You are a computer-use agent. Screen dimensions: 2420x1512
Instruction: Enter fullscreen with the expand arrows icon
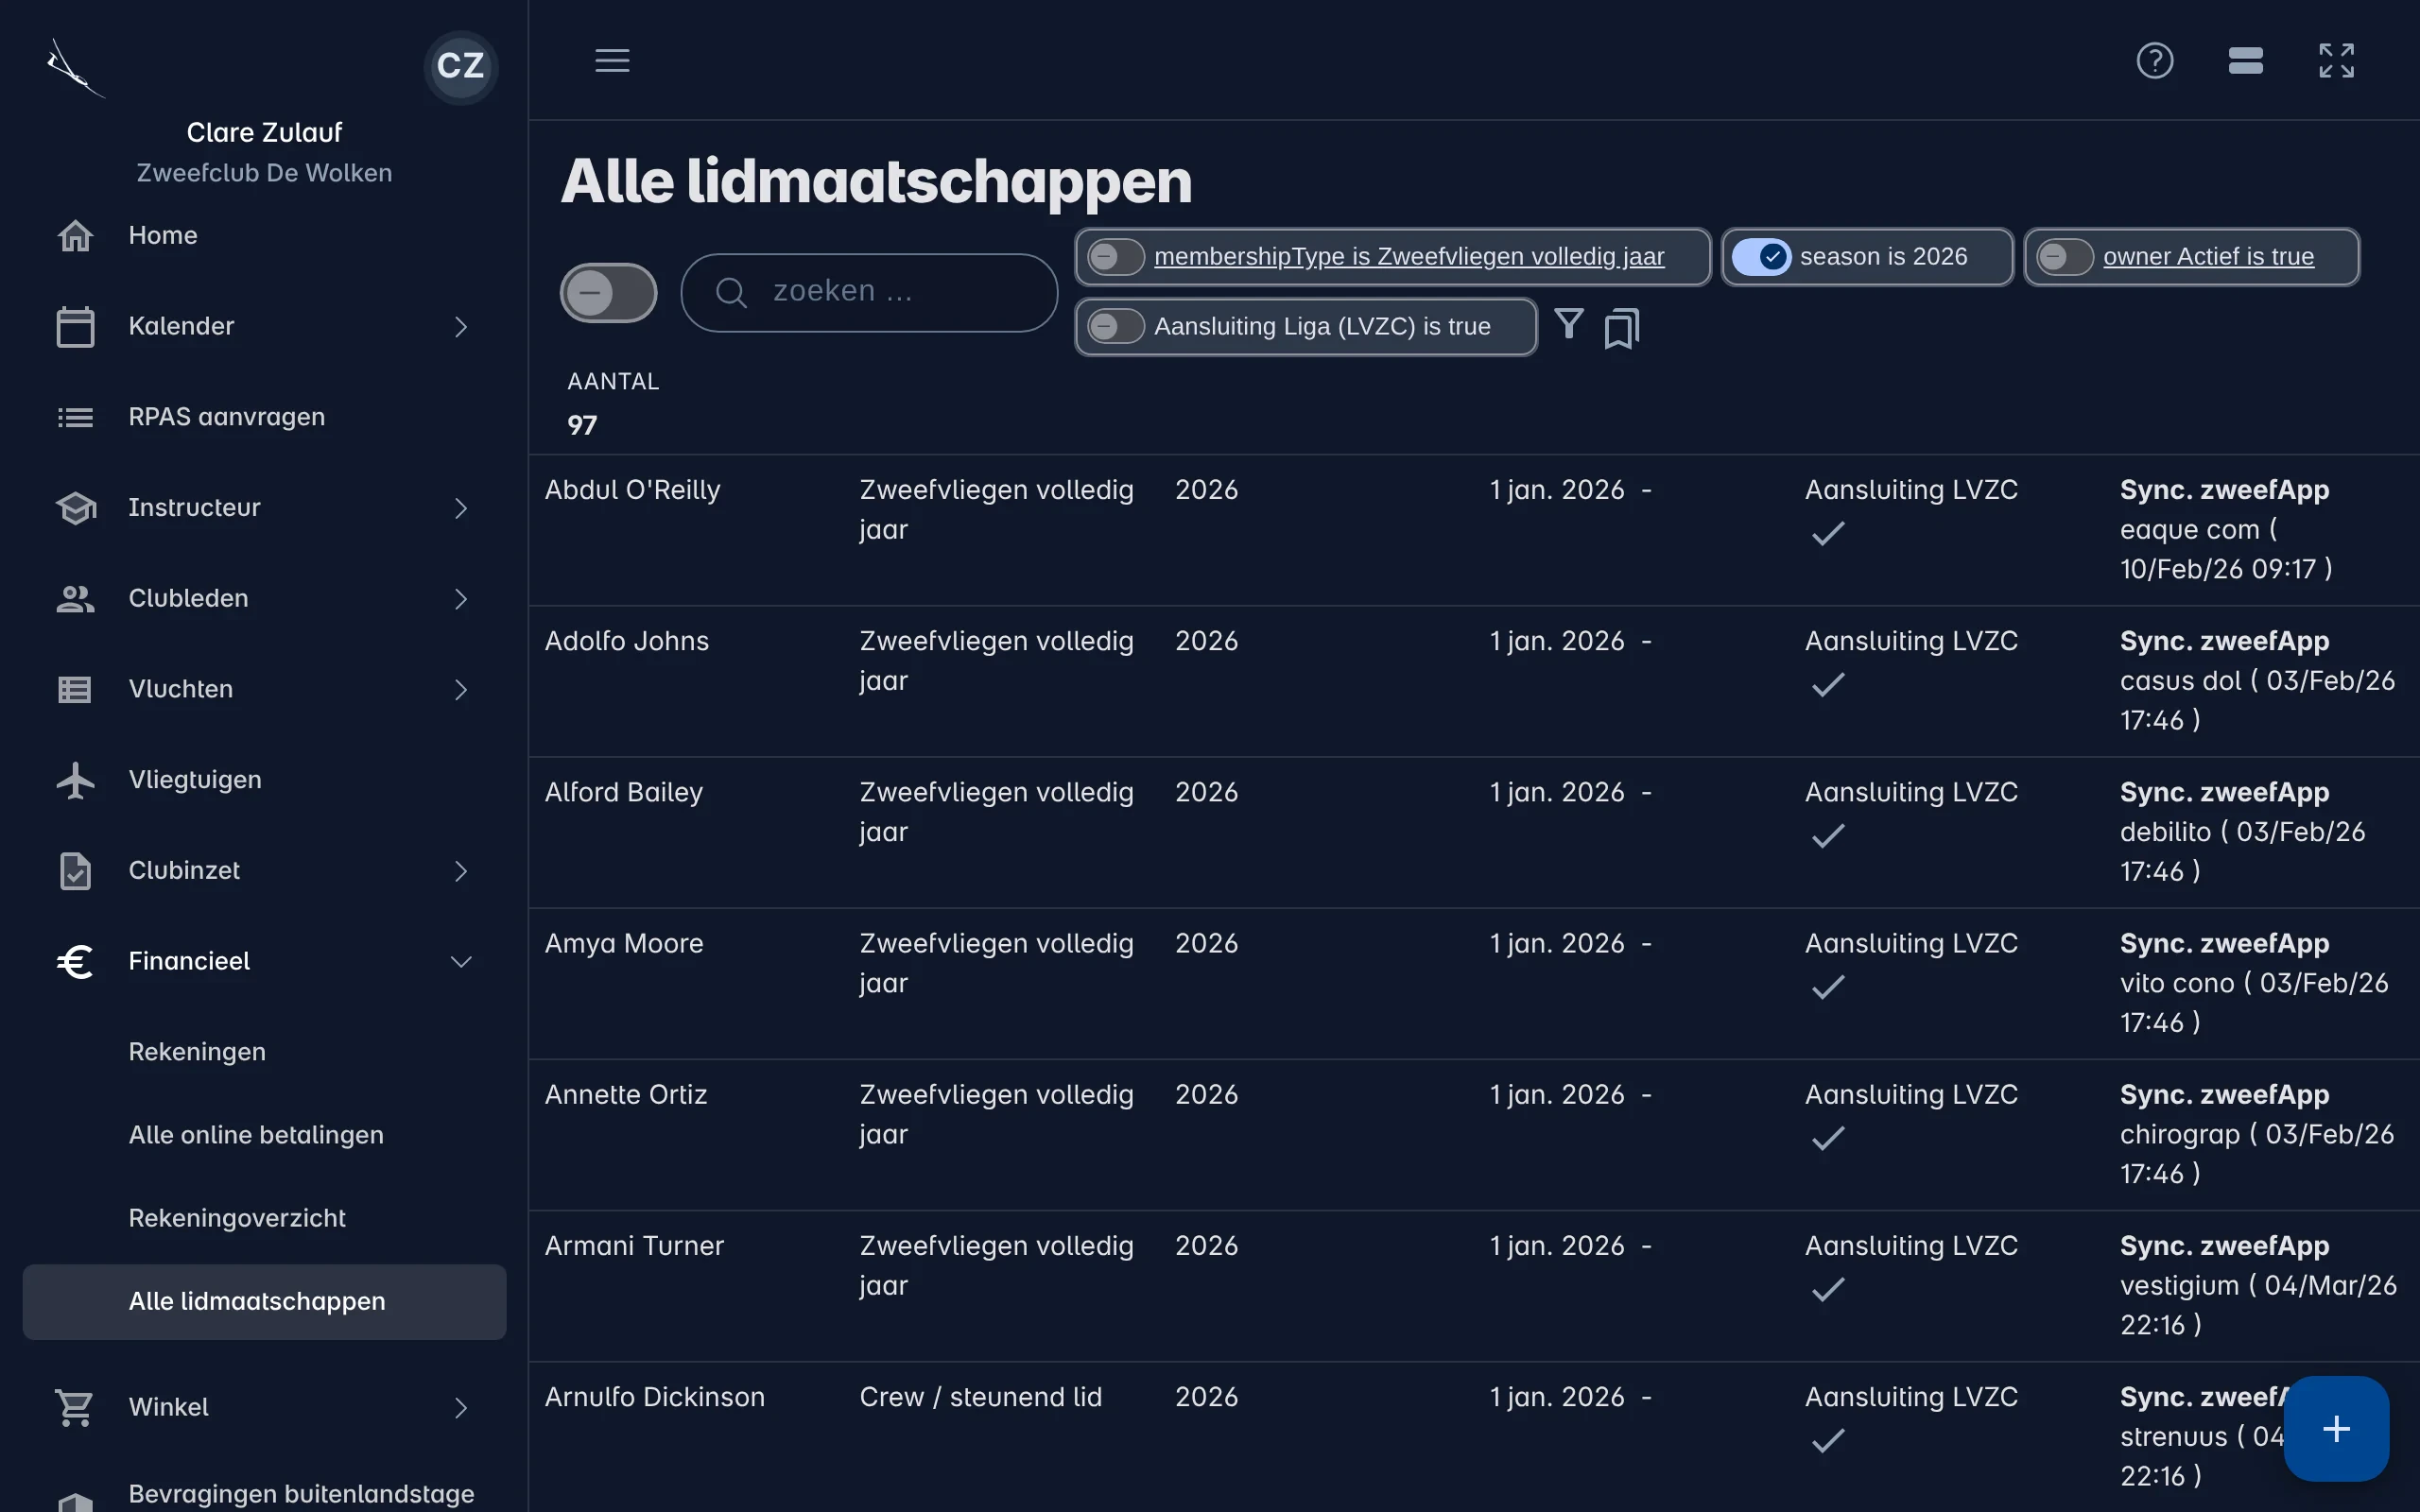2336,60
